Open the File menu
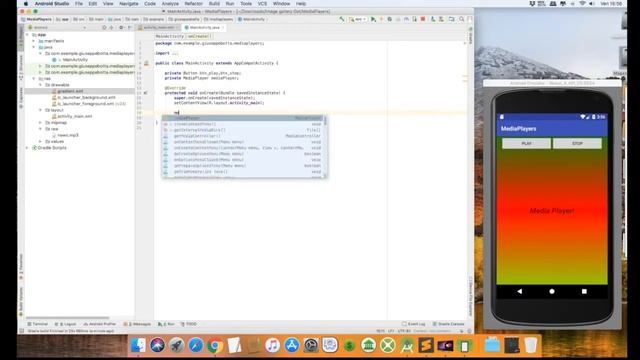The width and height of the screenshot is (640, 360). (78, 4)
